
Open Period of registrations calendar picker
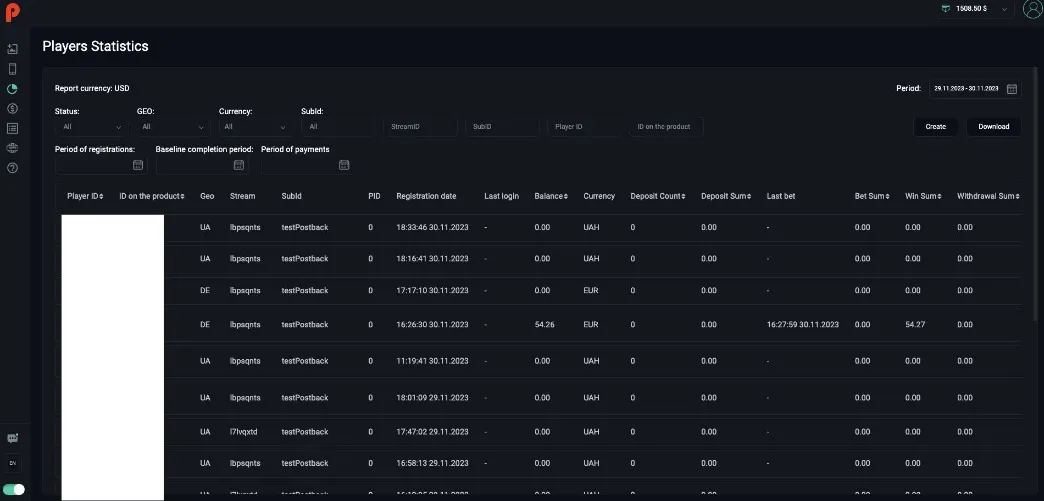click(138, 165)
